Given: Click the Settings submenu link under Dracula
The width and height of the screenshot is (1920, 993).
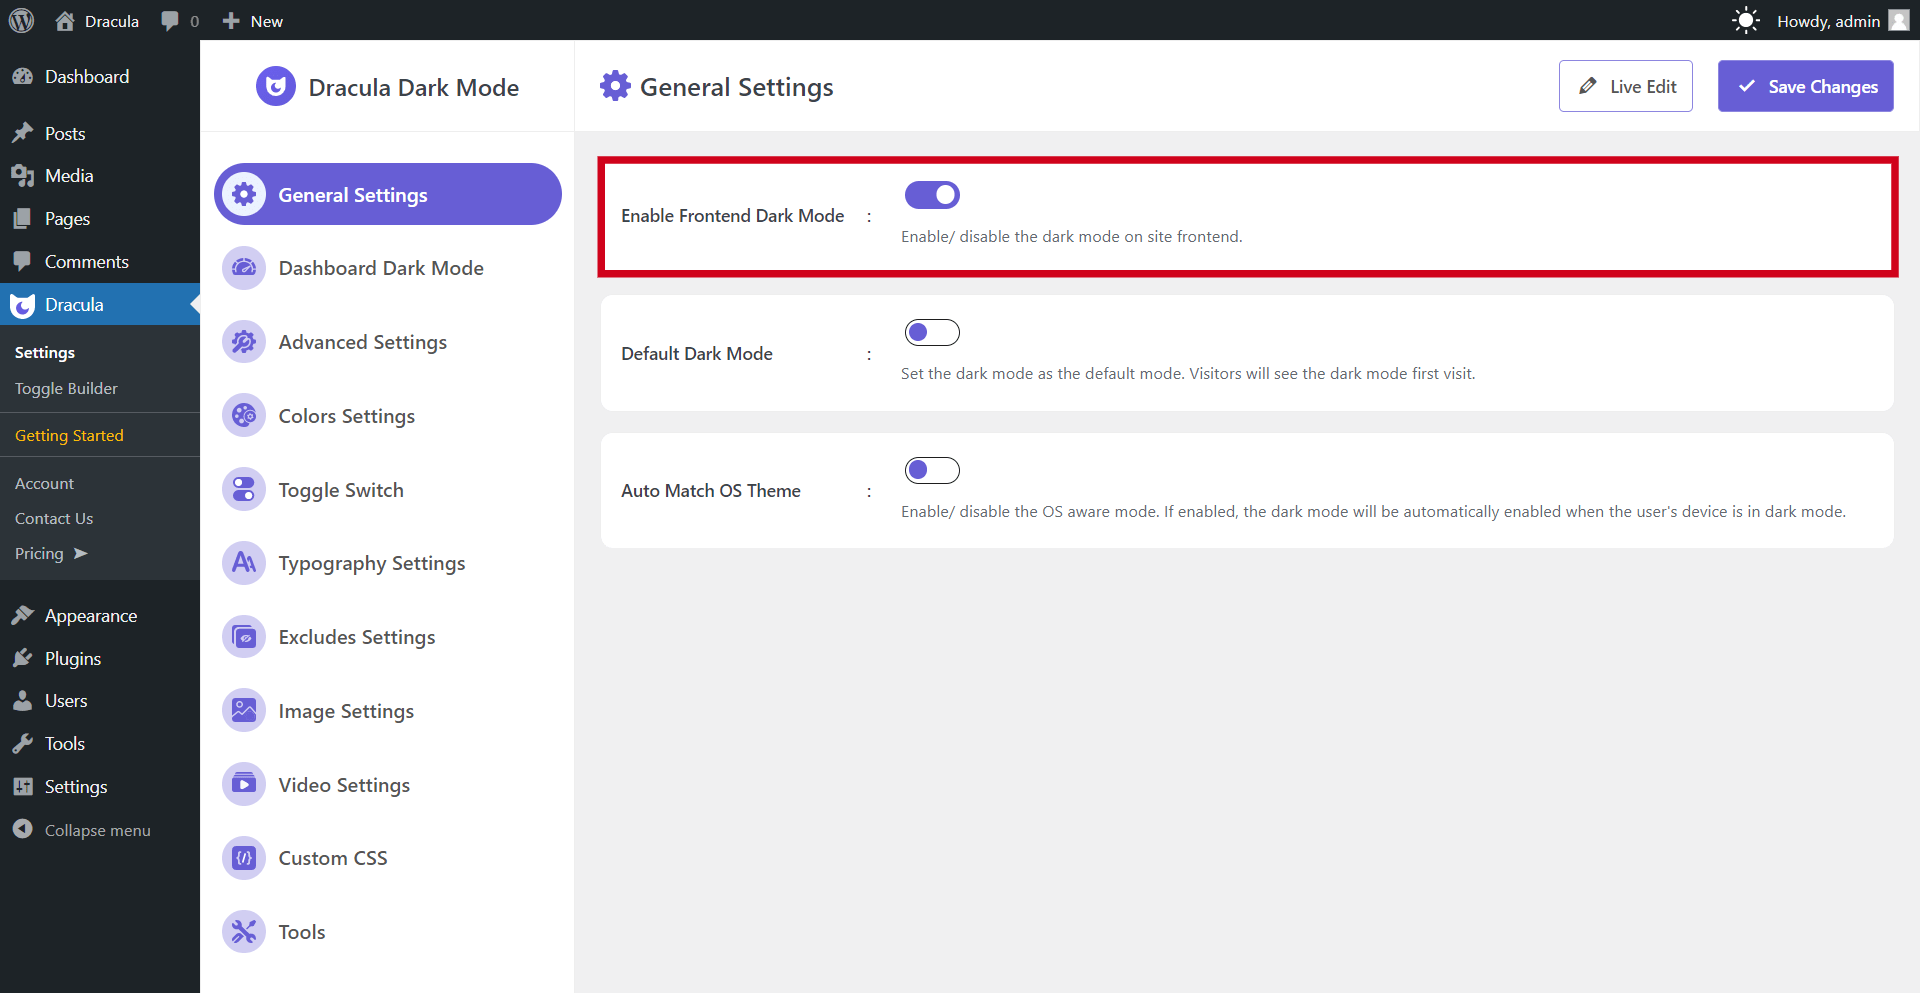Looking at the screenshot, I should tap(45, 353).
